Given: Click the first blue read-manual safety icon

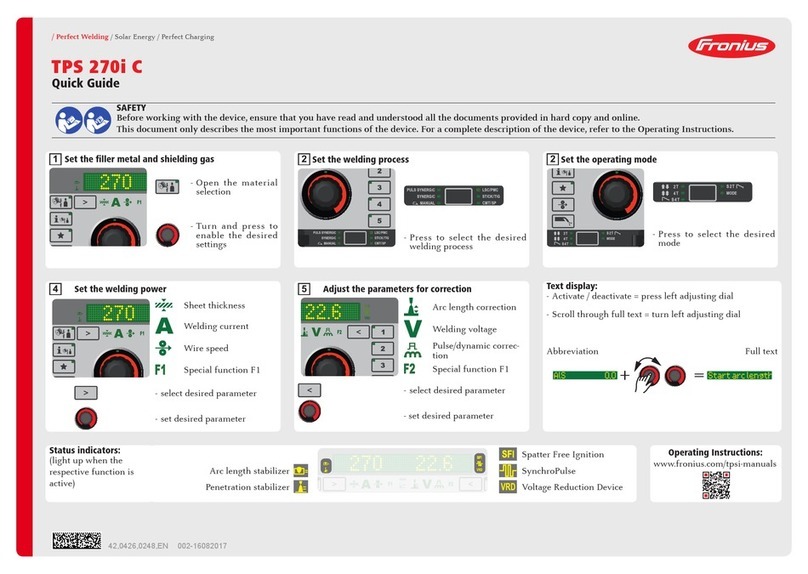Looking at the screenshot, I should (69, 121).
